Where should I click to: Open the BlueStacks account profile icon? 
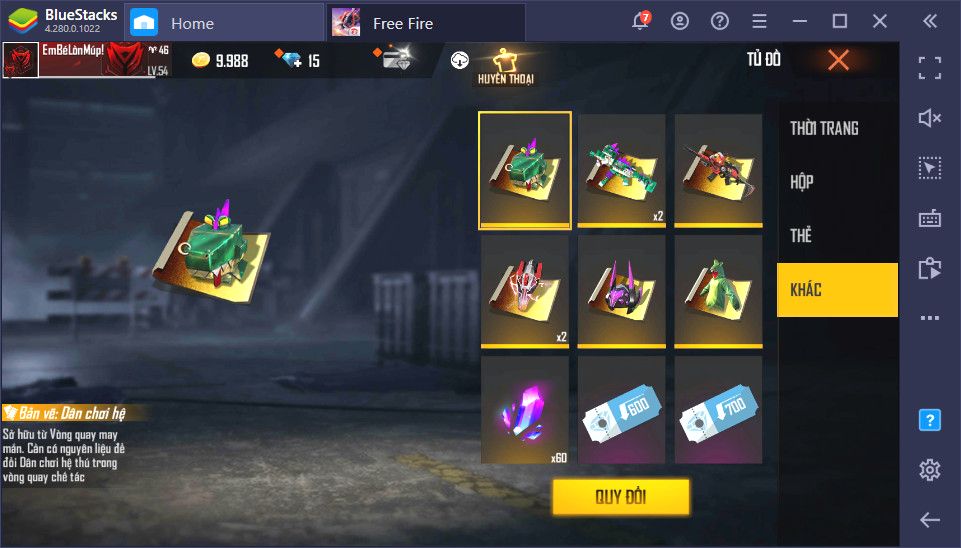tap(680, 21)
